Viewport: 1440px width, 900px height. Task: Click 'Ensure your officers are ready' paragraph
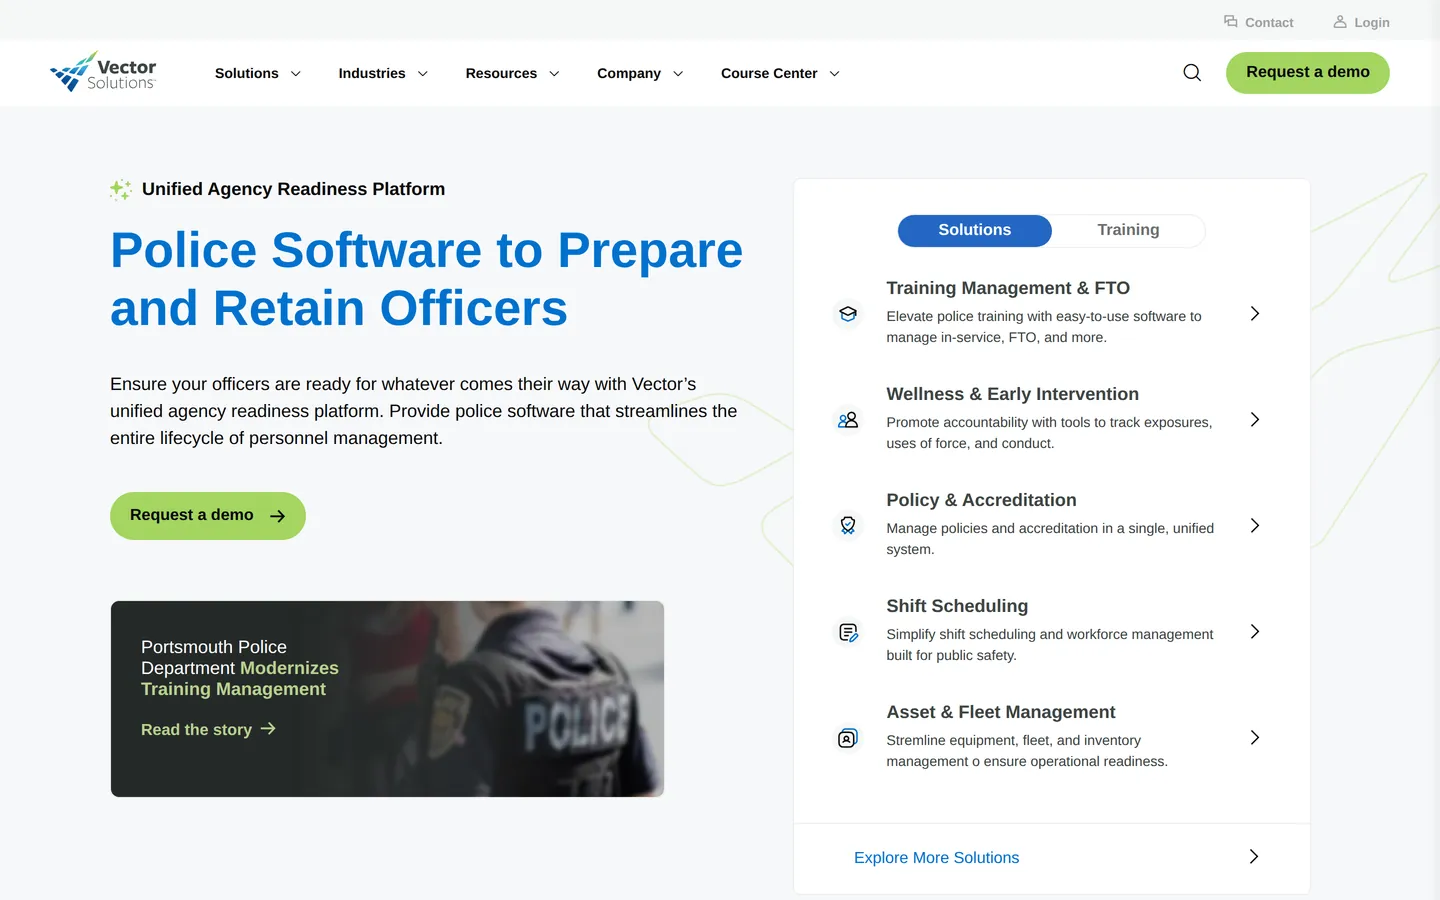click(x=424, y=411)
